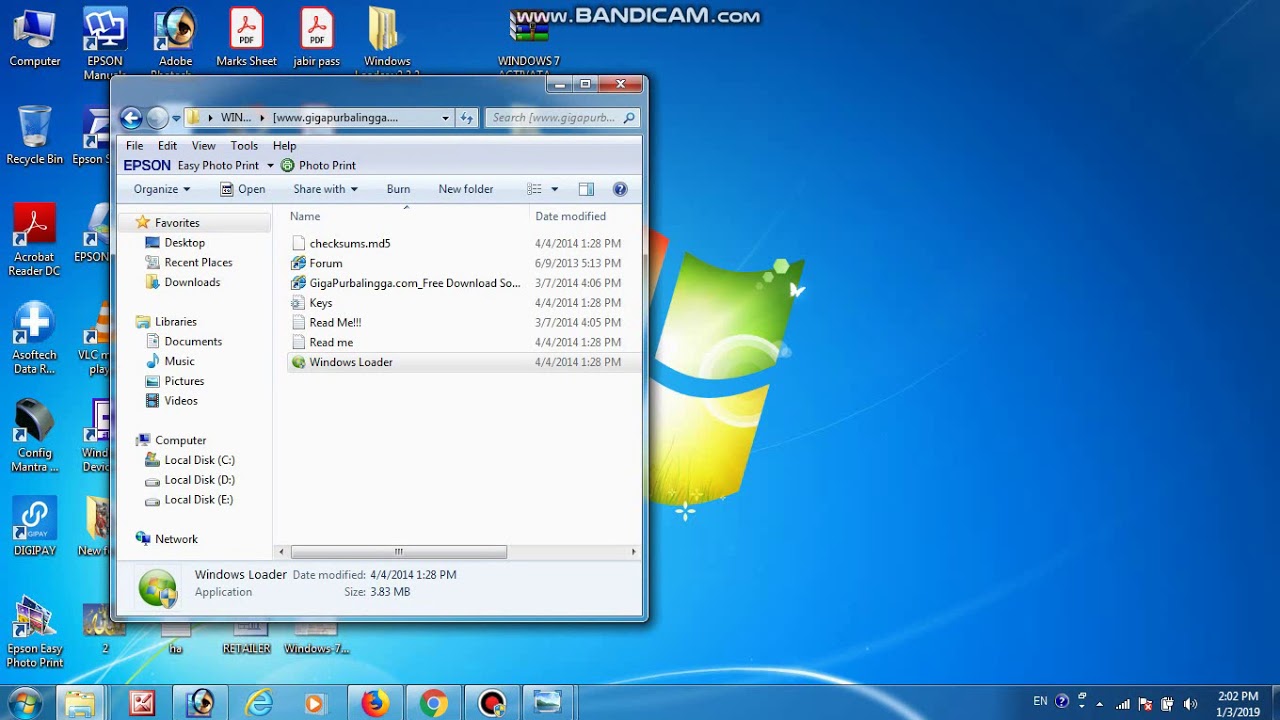Open Local Disk (E:)

[x=198, y=500]
